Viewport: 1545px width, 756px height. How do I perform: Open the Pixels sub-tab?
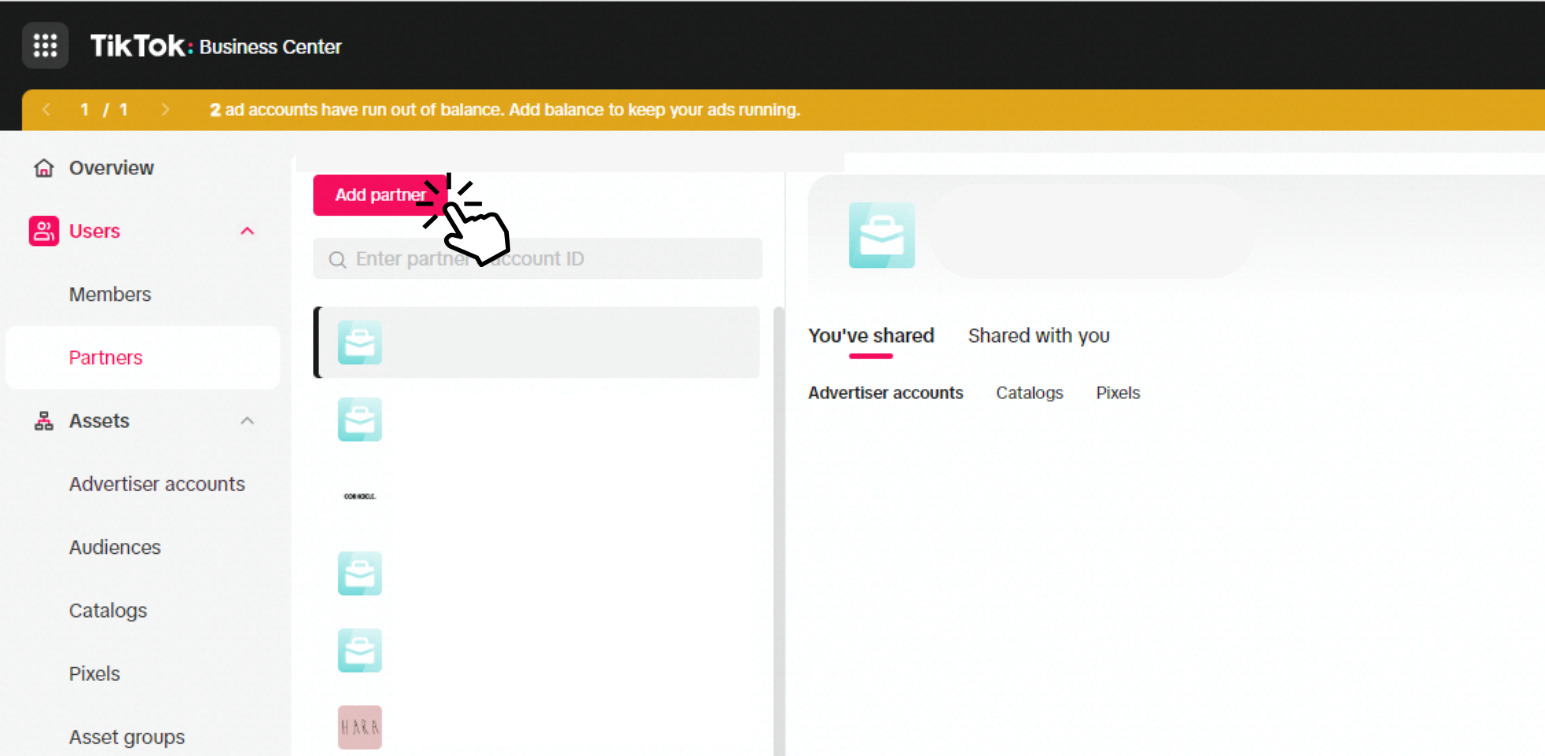(1118, 393)
